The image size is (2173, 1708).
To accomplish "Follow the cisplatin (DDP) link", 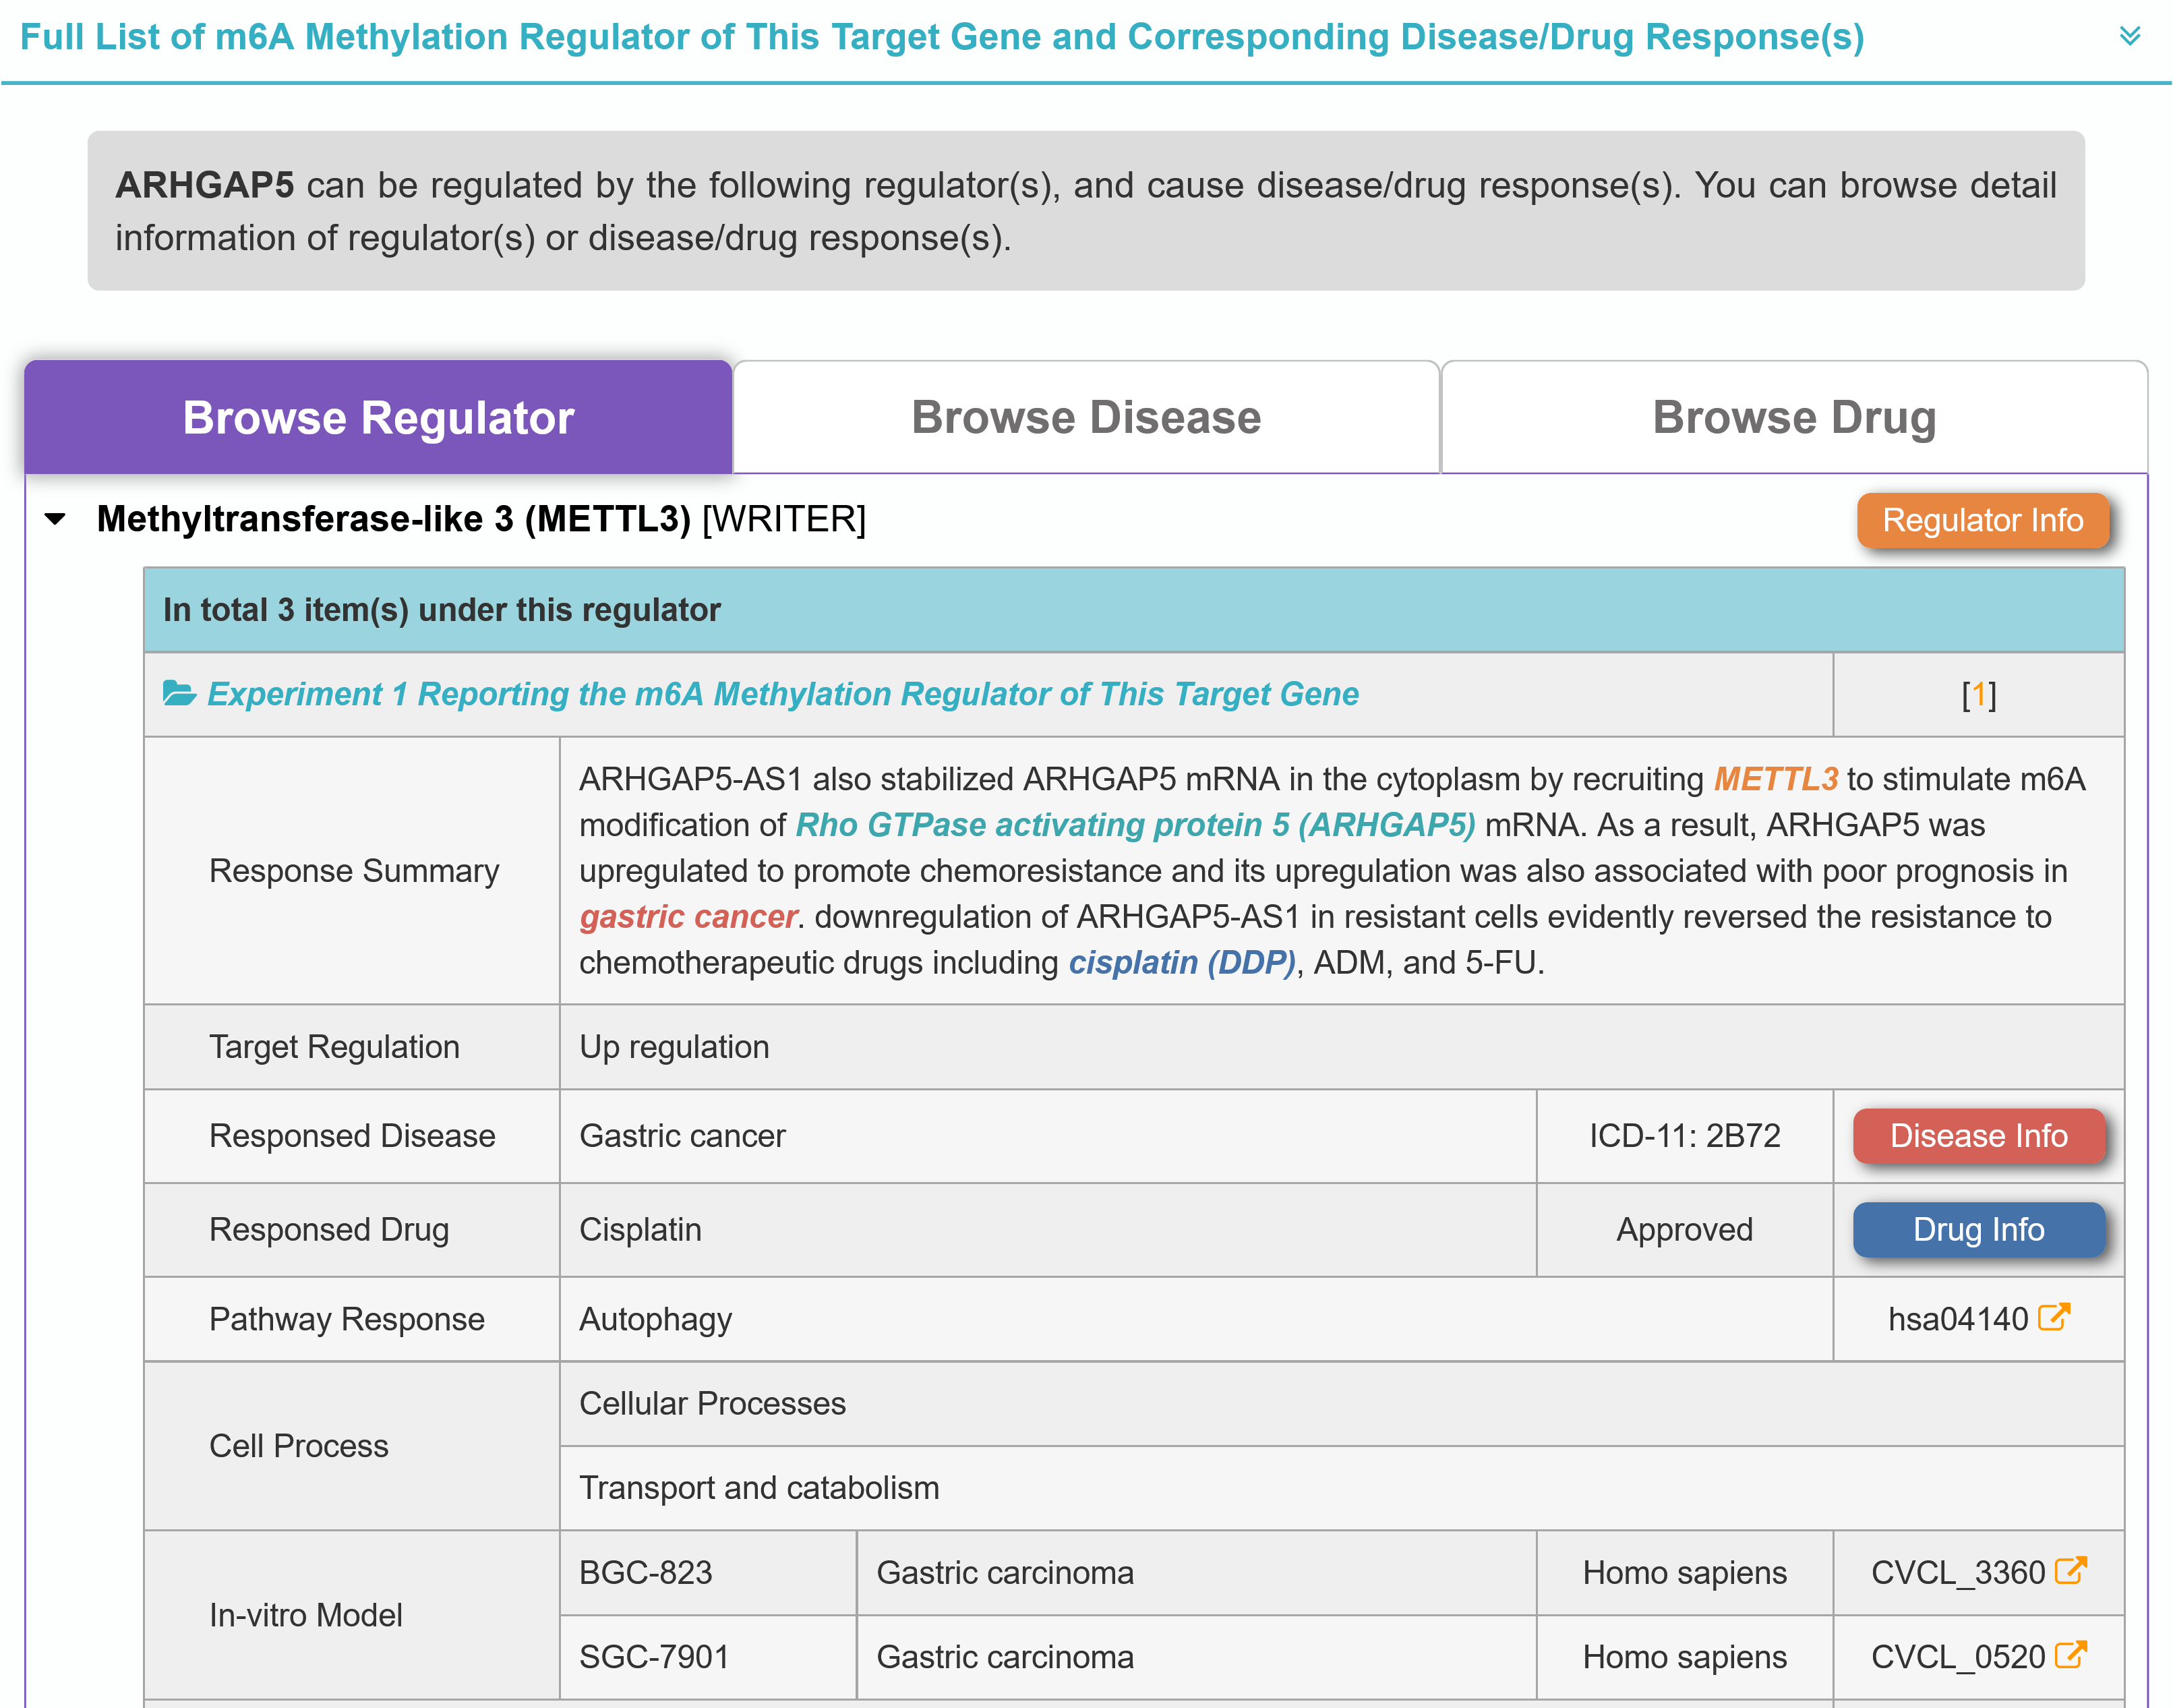I will point(1182,962).
